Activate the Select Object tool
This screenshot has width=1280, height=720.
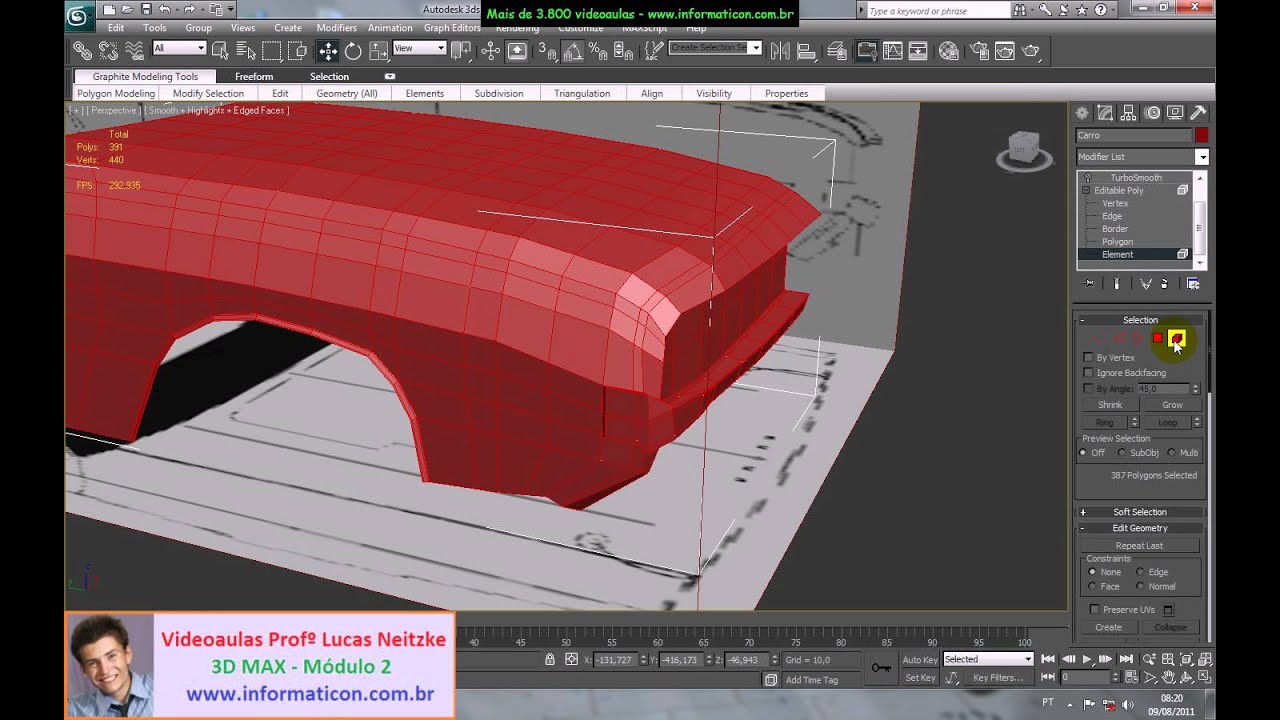[x=220, y=50]
